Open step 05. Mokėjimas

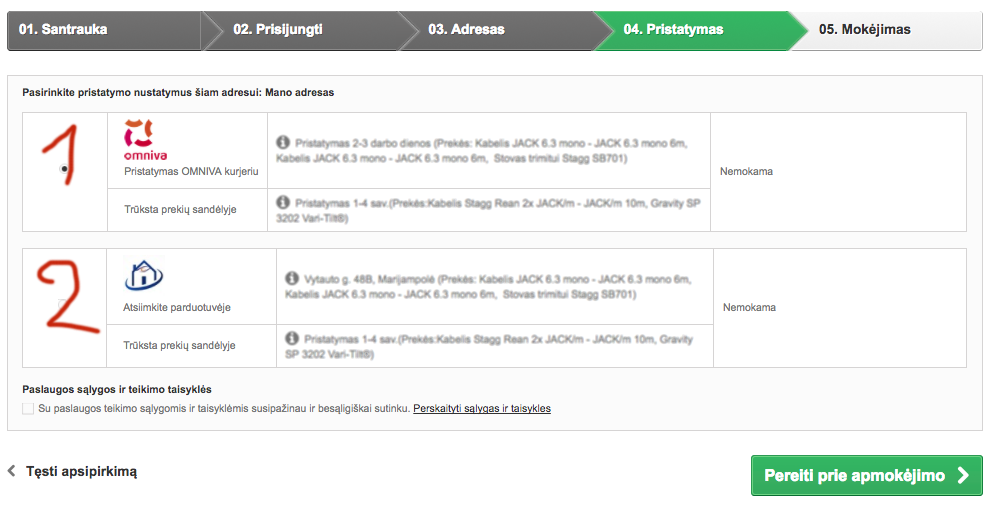coord(886,30)
